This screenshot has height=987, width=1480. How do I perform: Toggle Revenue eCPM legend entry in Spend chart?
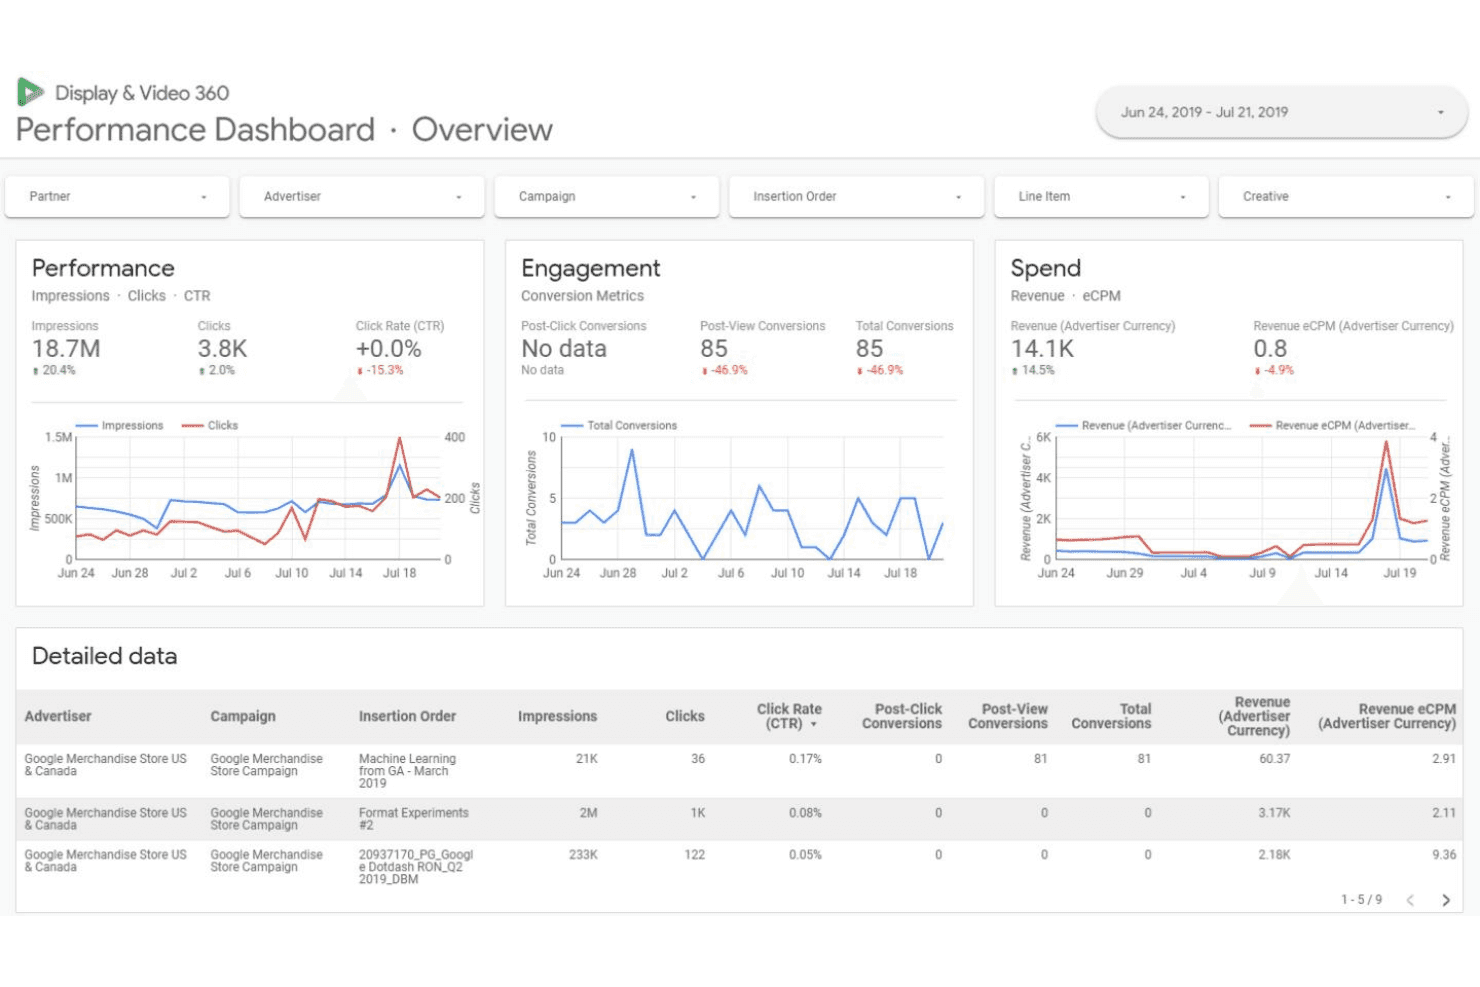1333,425
